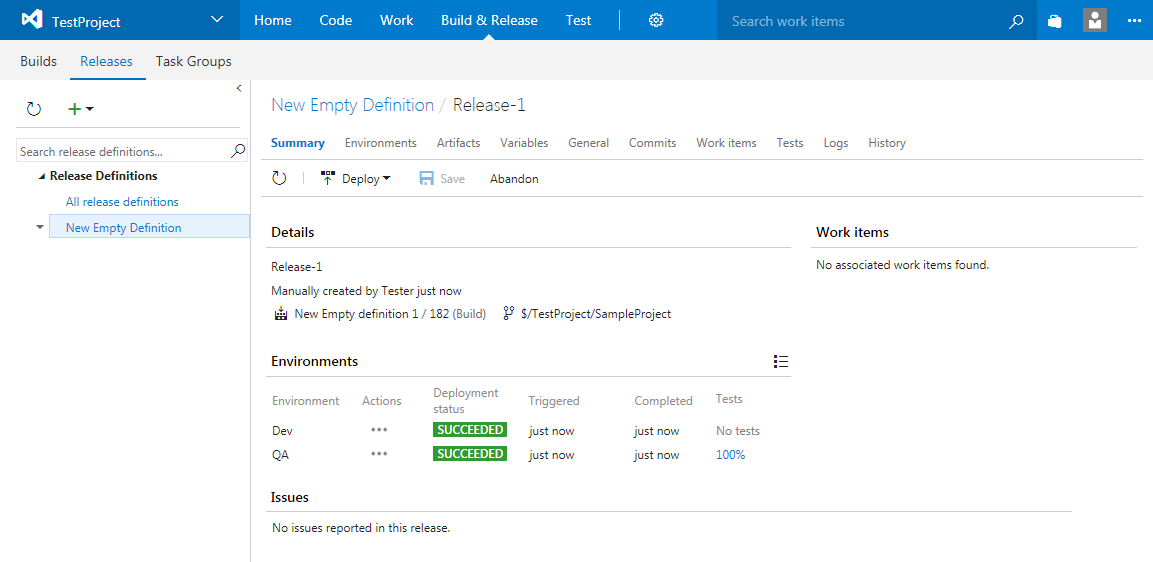Click the ellipsis menu in top bar
Screen dimensions: 1153x562
(x=1133, y=21)
